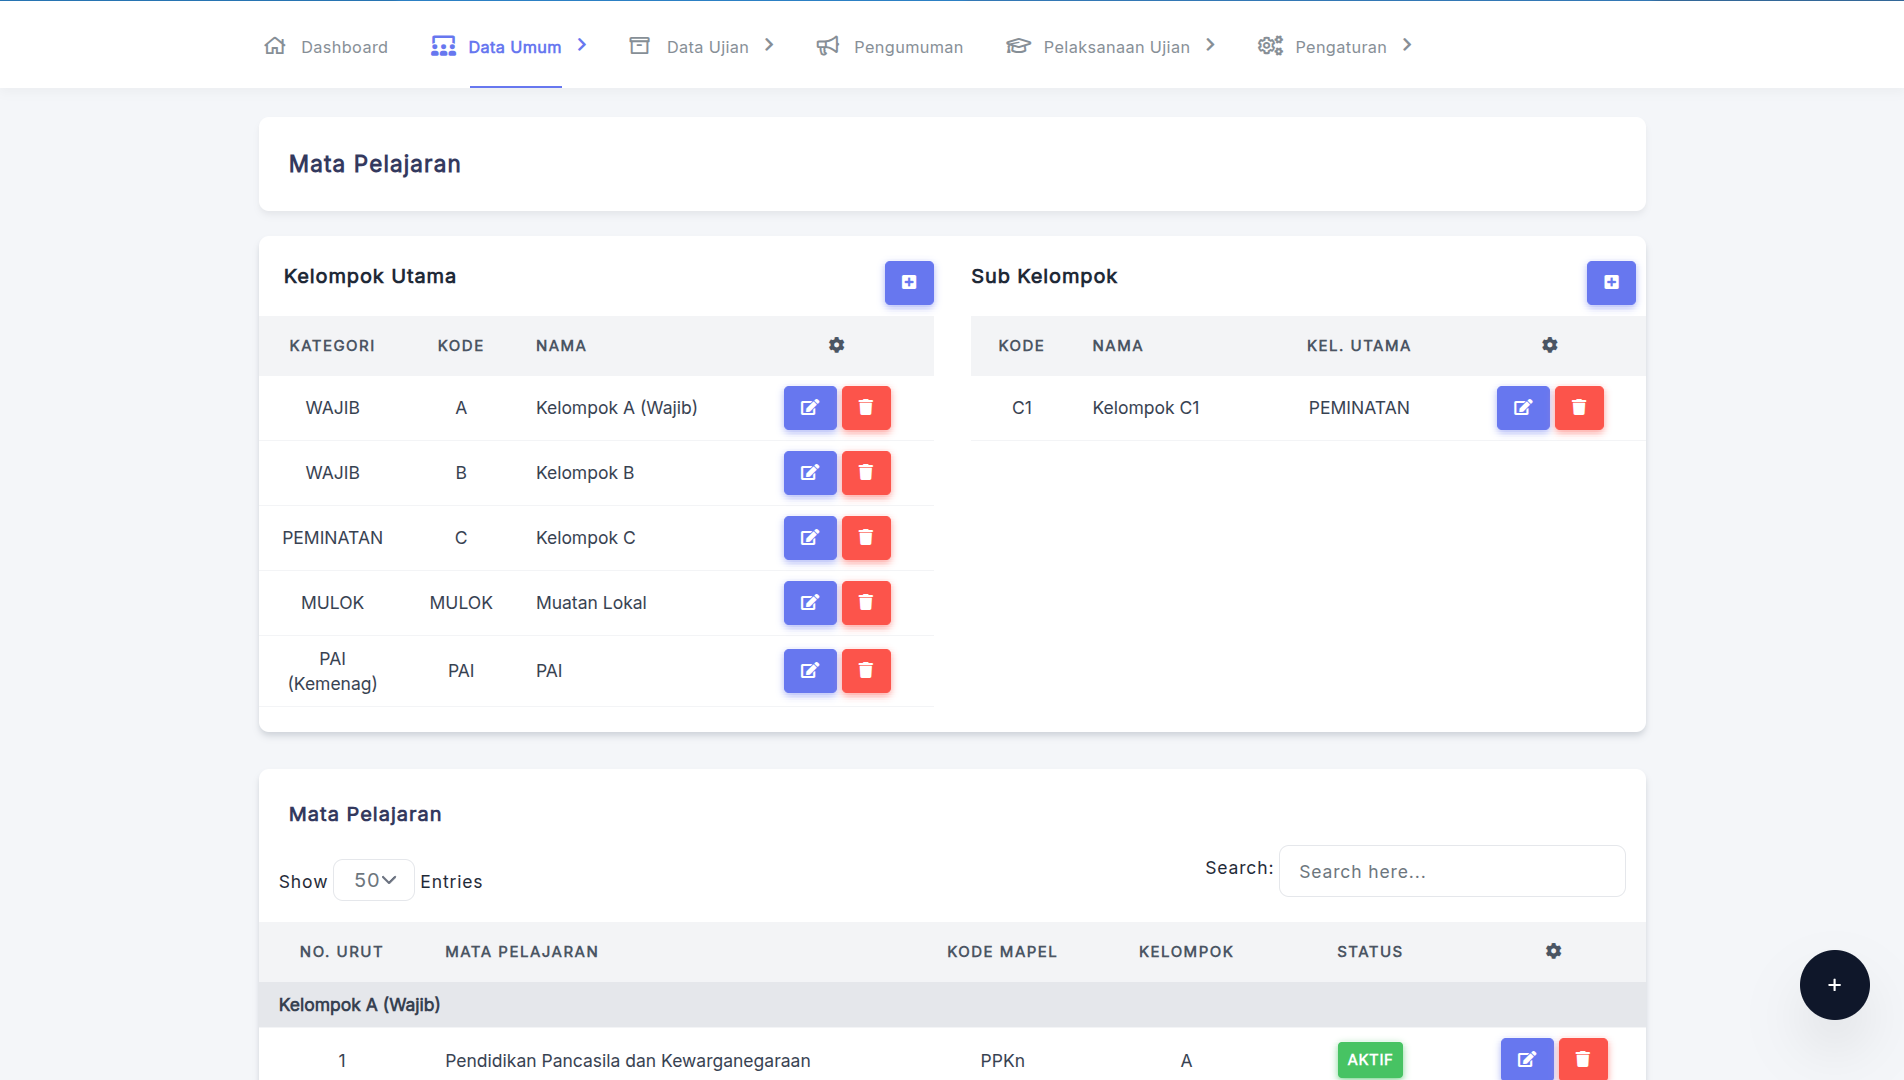Click the AKTIF status badge
The image size is (1904, 1080).
[x=1369, y=1059]
